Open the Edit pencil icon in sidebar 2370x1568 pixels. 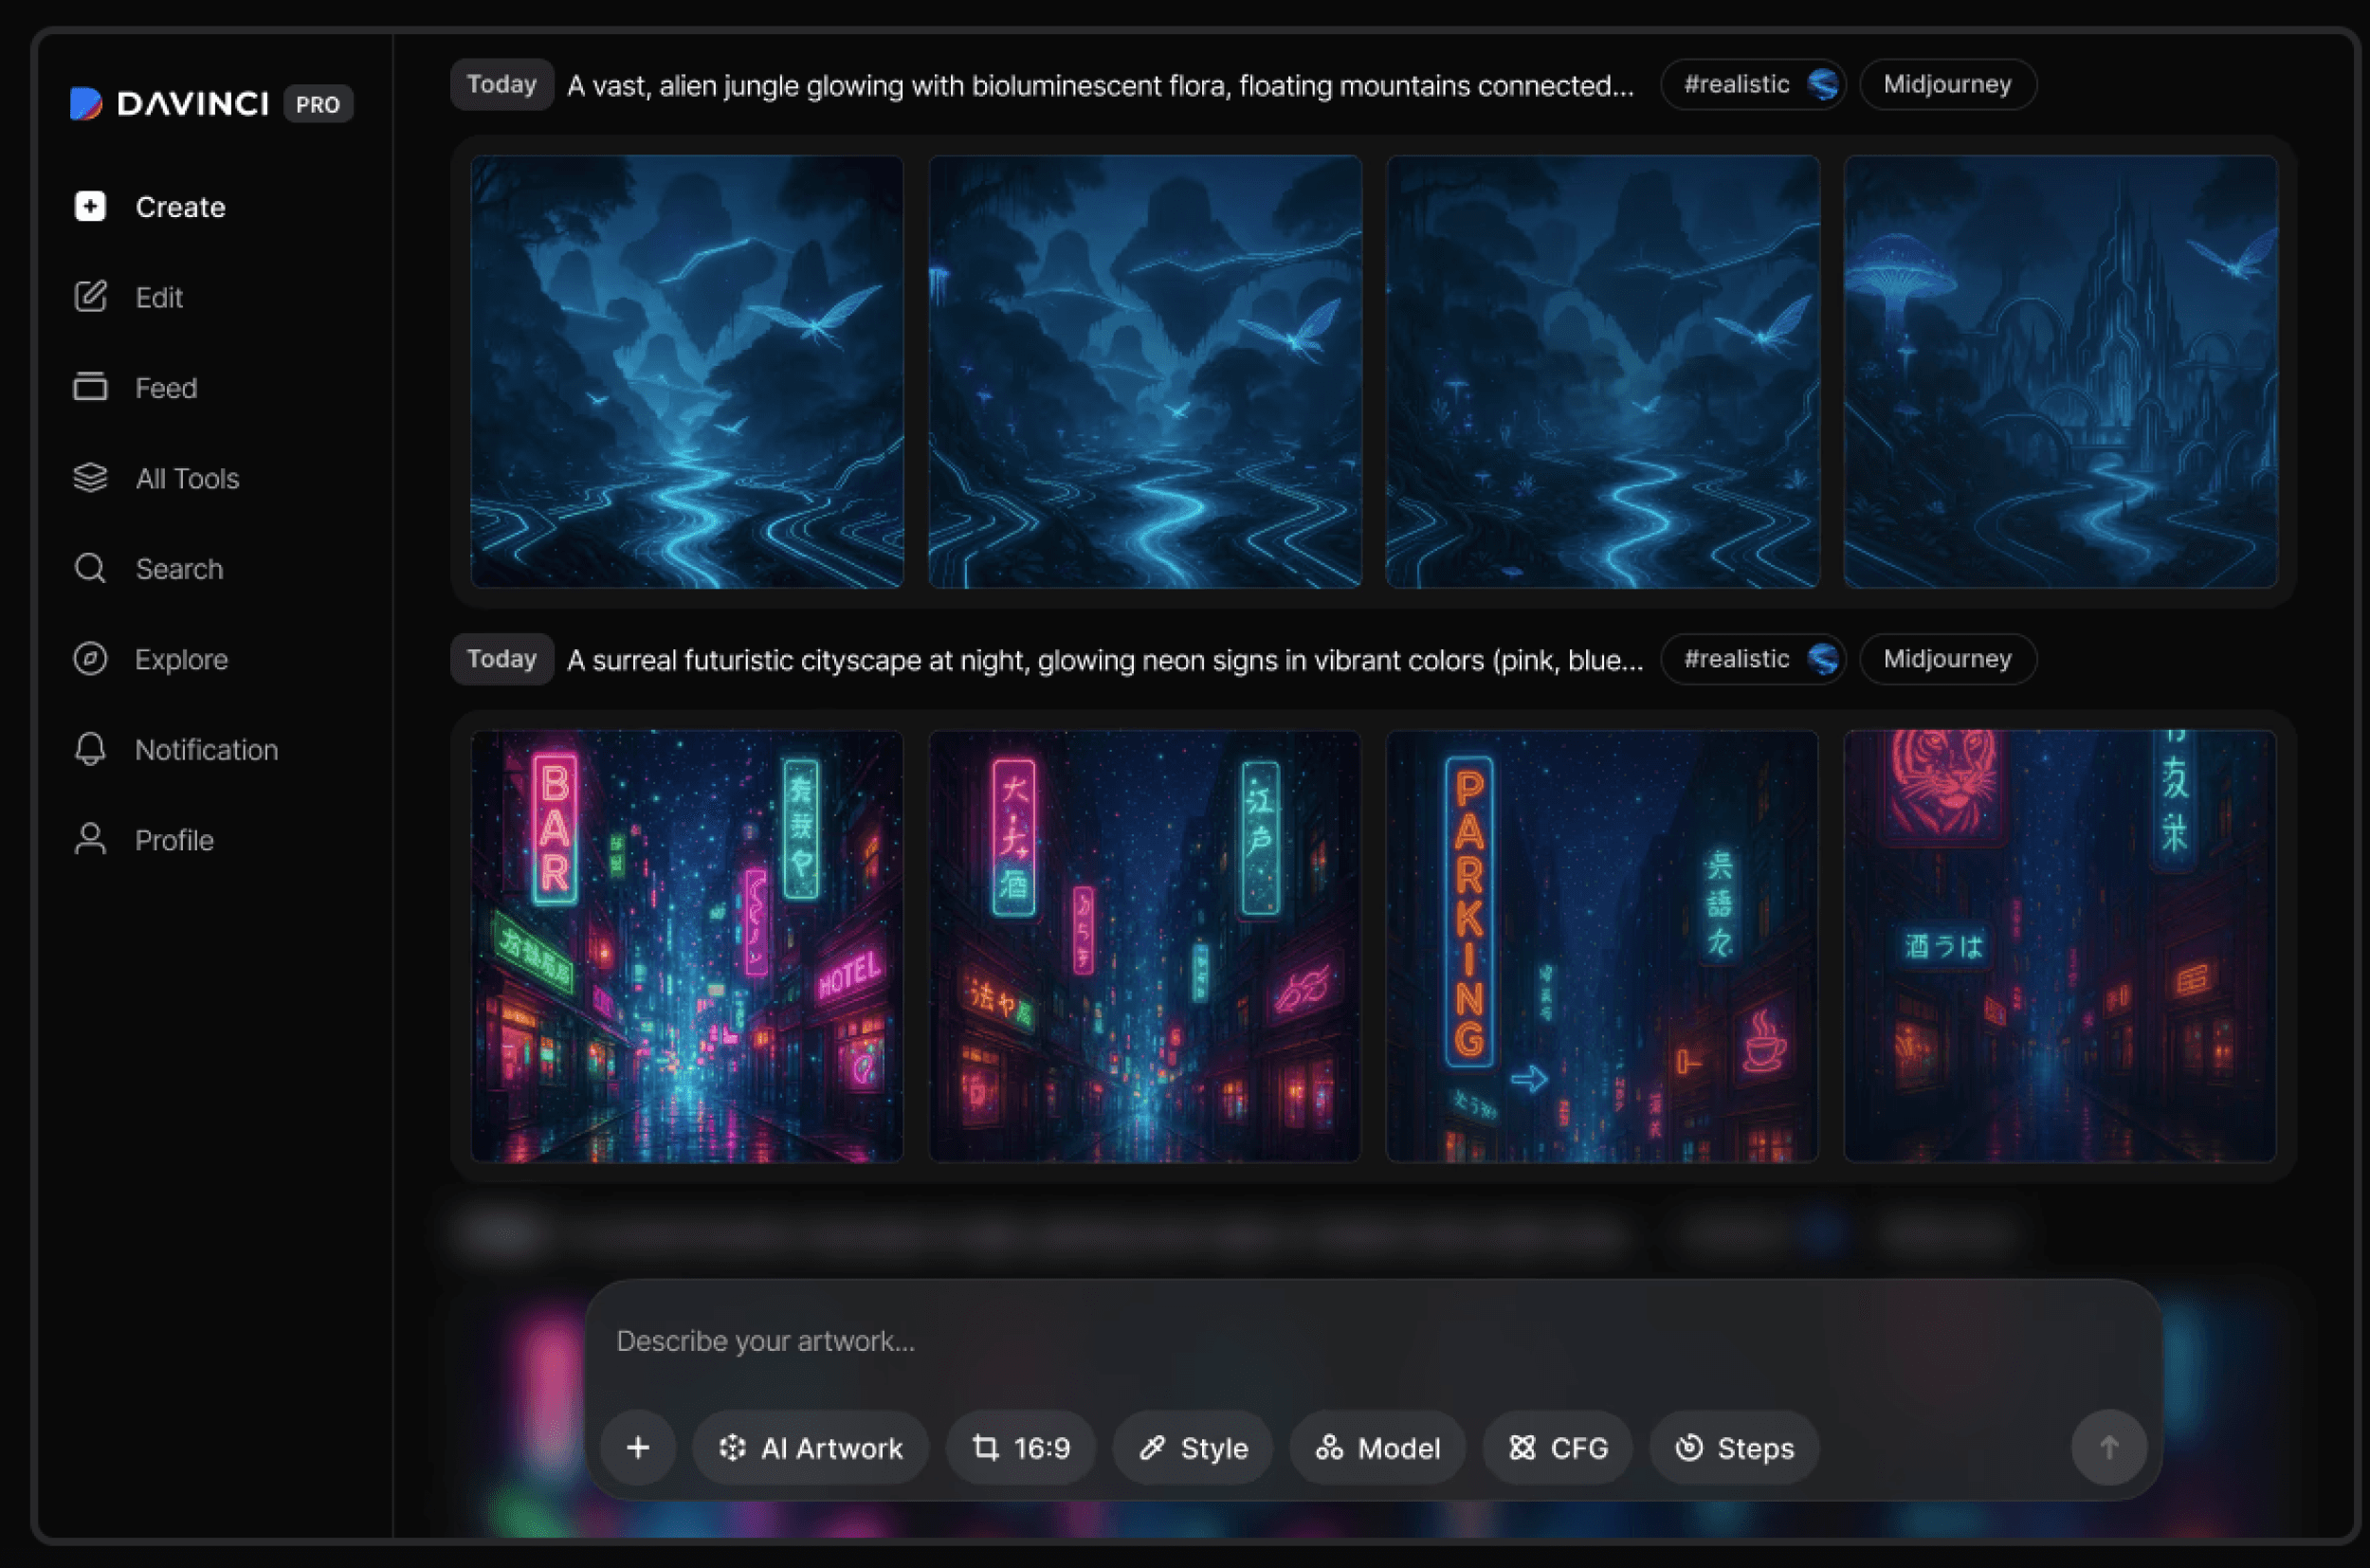click(90, 297)
